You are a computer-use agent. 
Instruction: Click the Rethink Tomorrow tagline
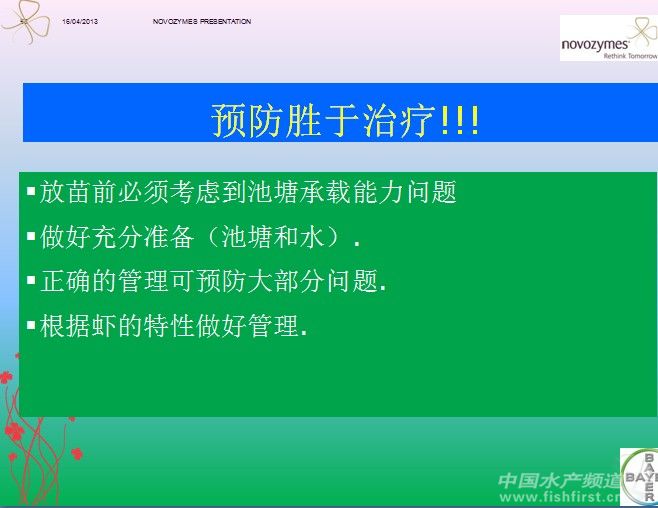pos(629,56)
